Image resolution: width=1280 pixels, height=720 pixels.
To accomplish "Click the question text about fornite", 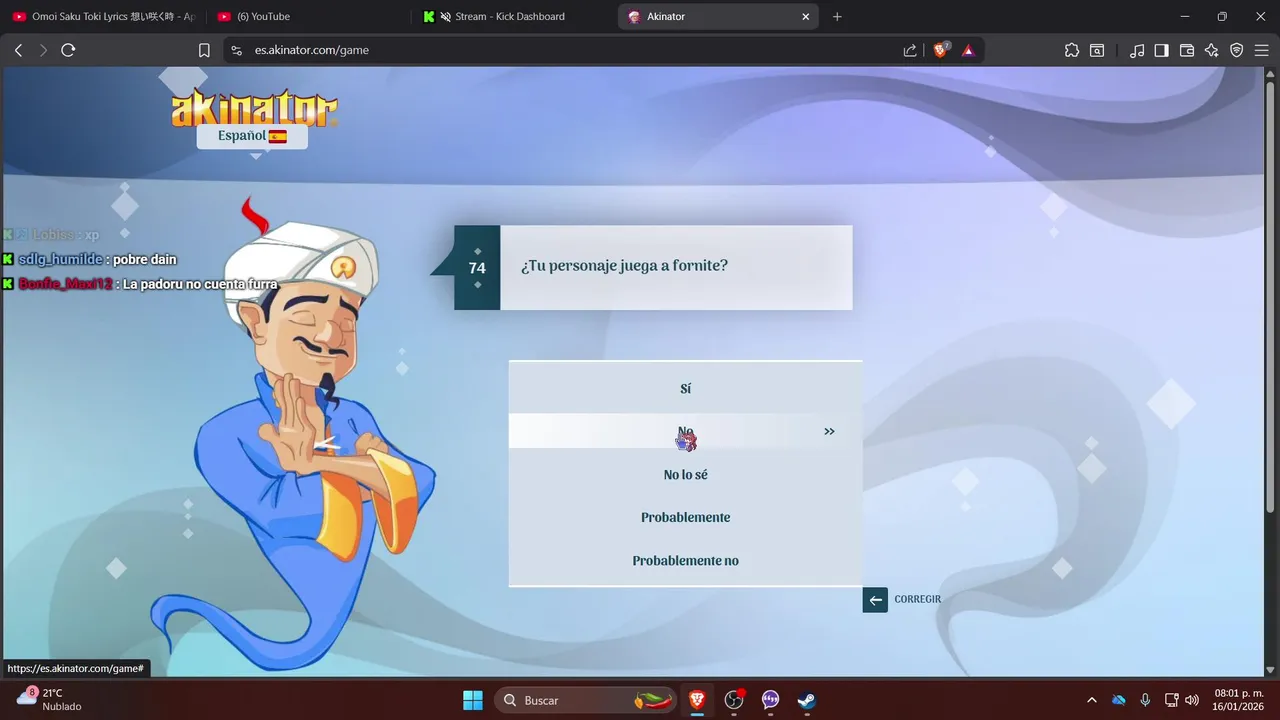I will click(624, 266).
